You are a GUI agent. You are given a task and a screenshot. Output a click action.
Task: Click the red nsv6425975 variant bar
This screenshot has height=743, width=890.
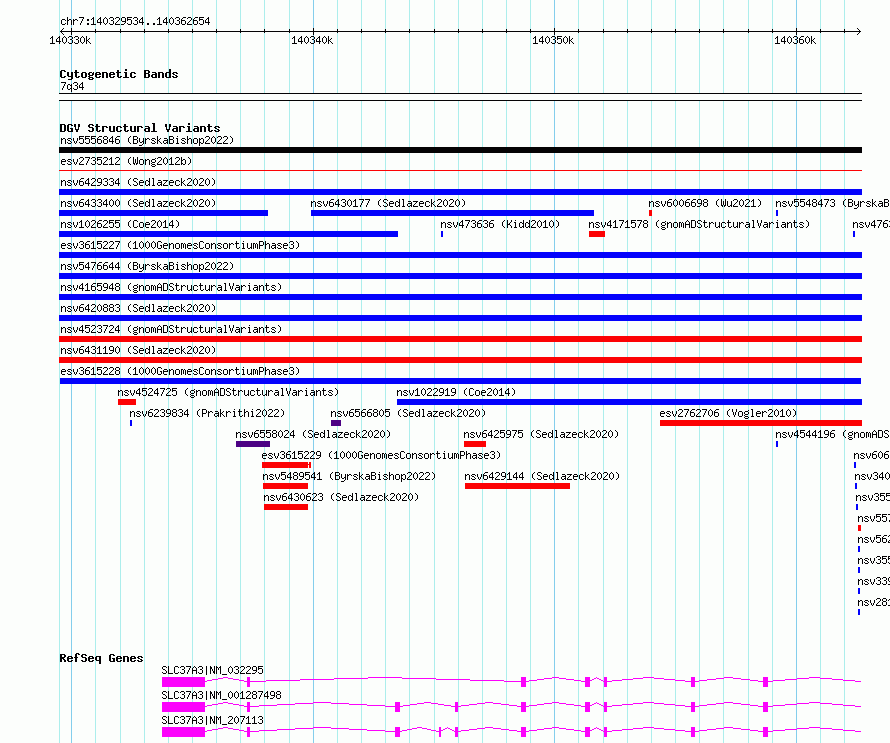475,444
